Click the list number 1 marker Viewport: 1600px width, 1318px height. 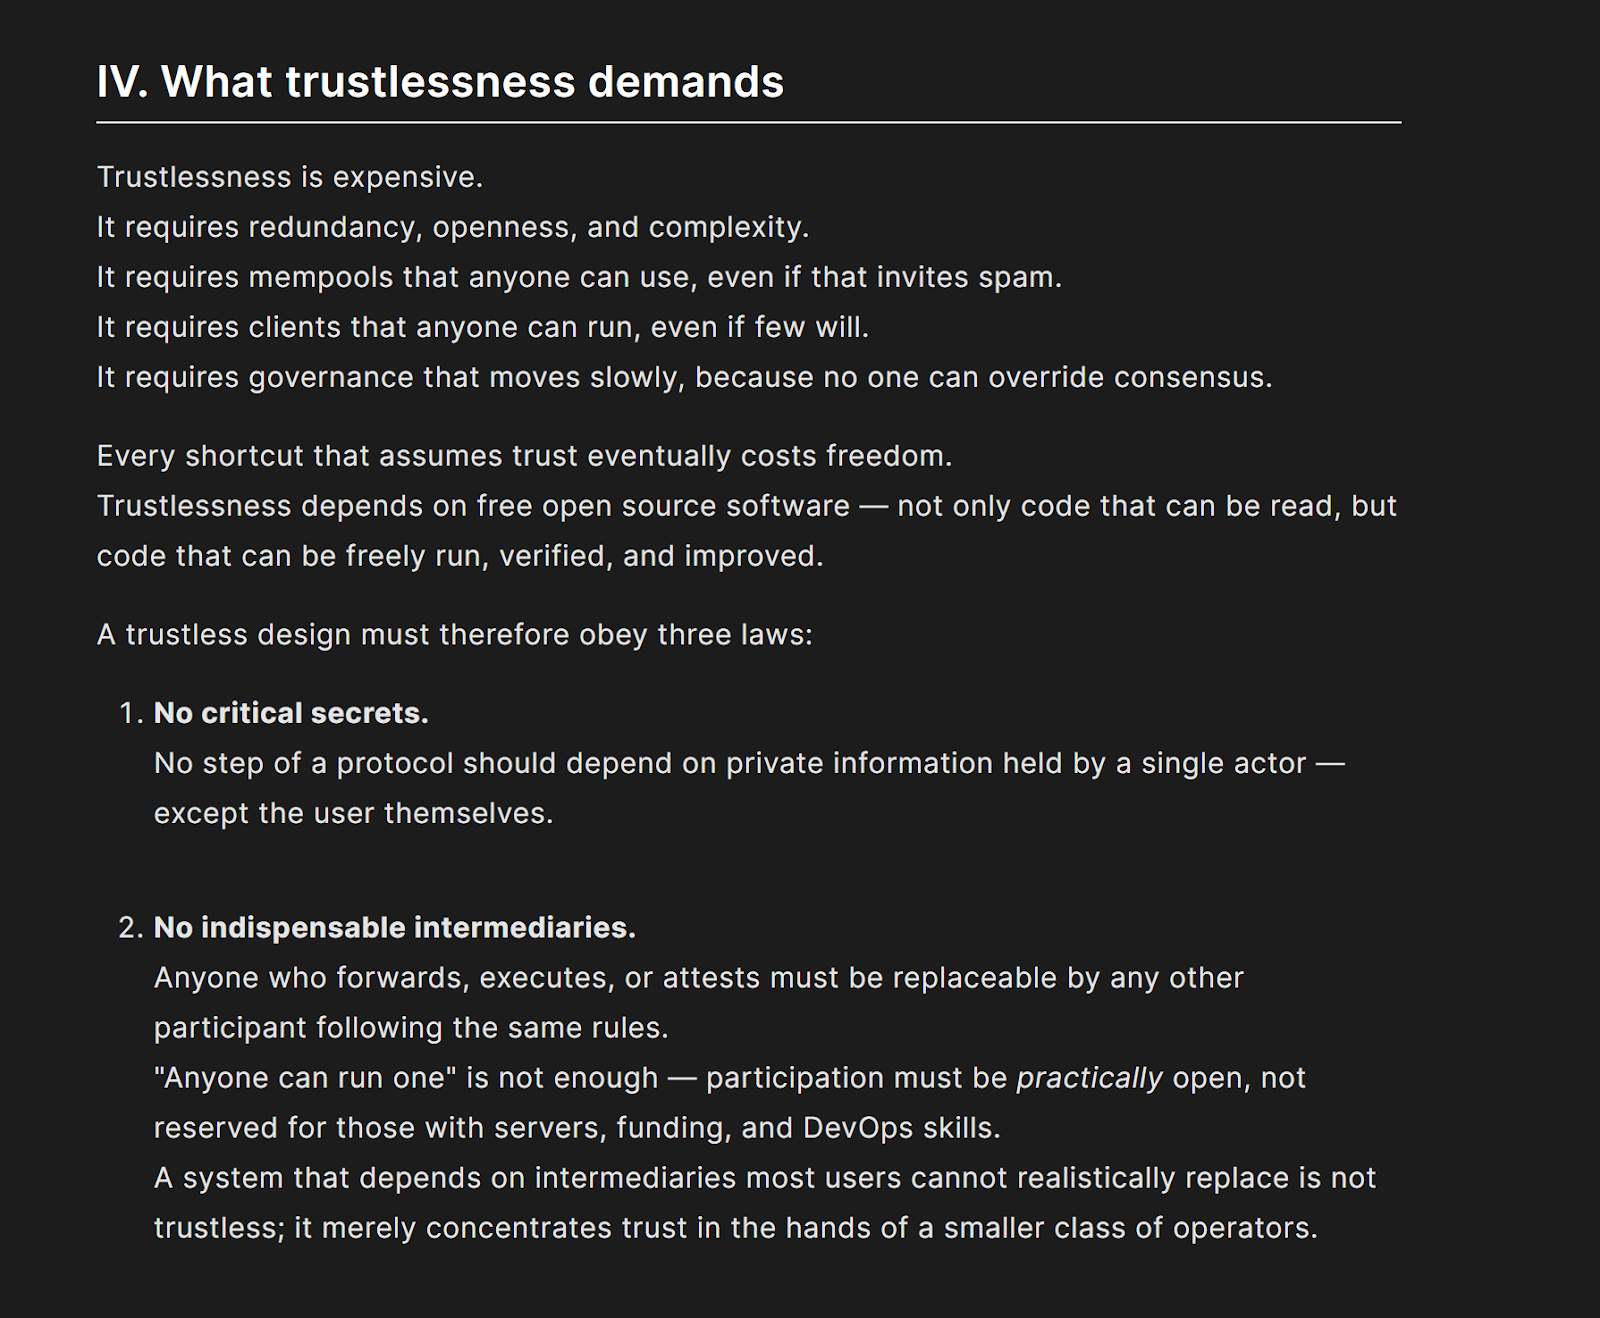pos(130,713)
